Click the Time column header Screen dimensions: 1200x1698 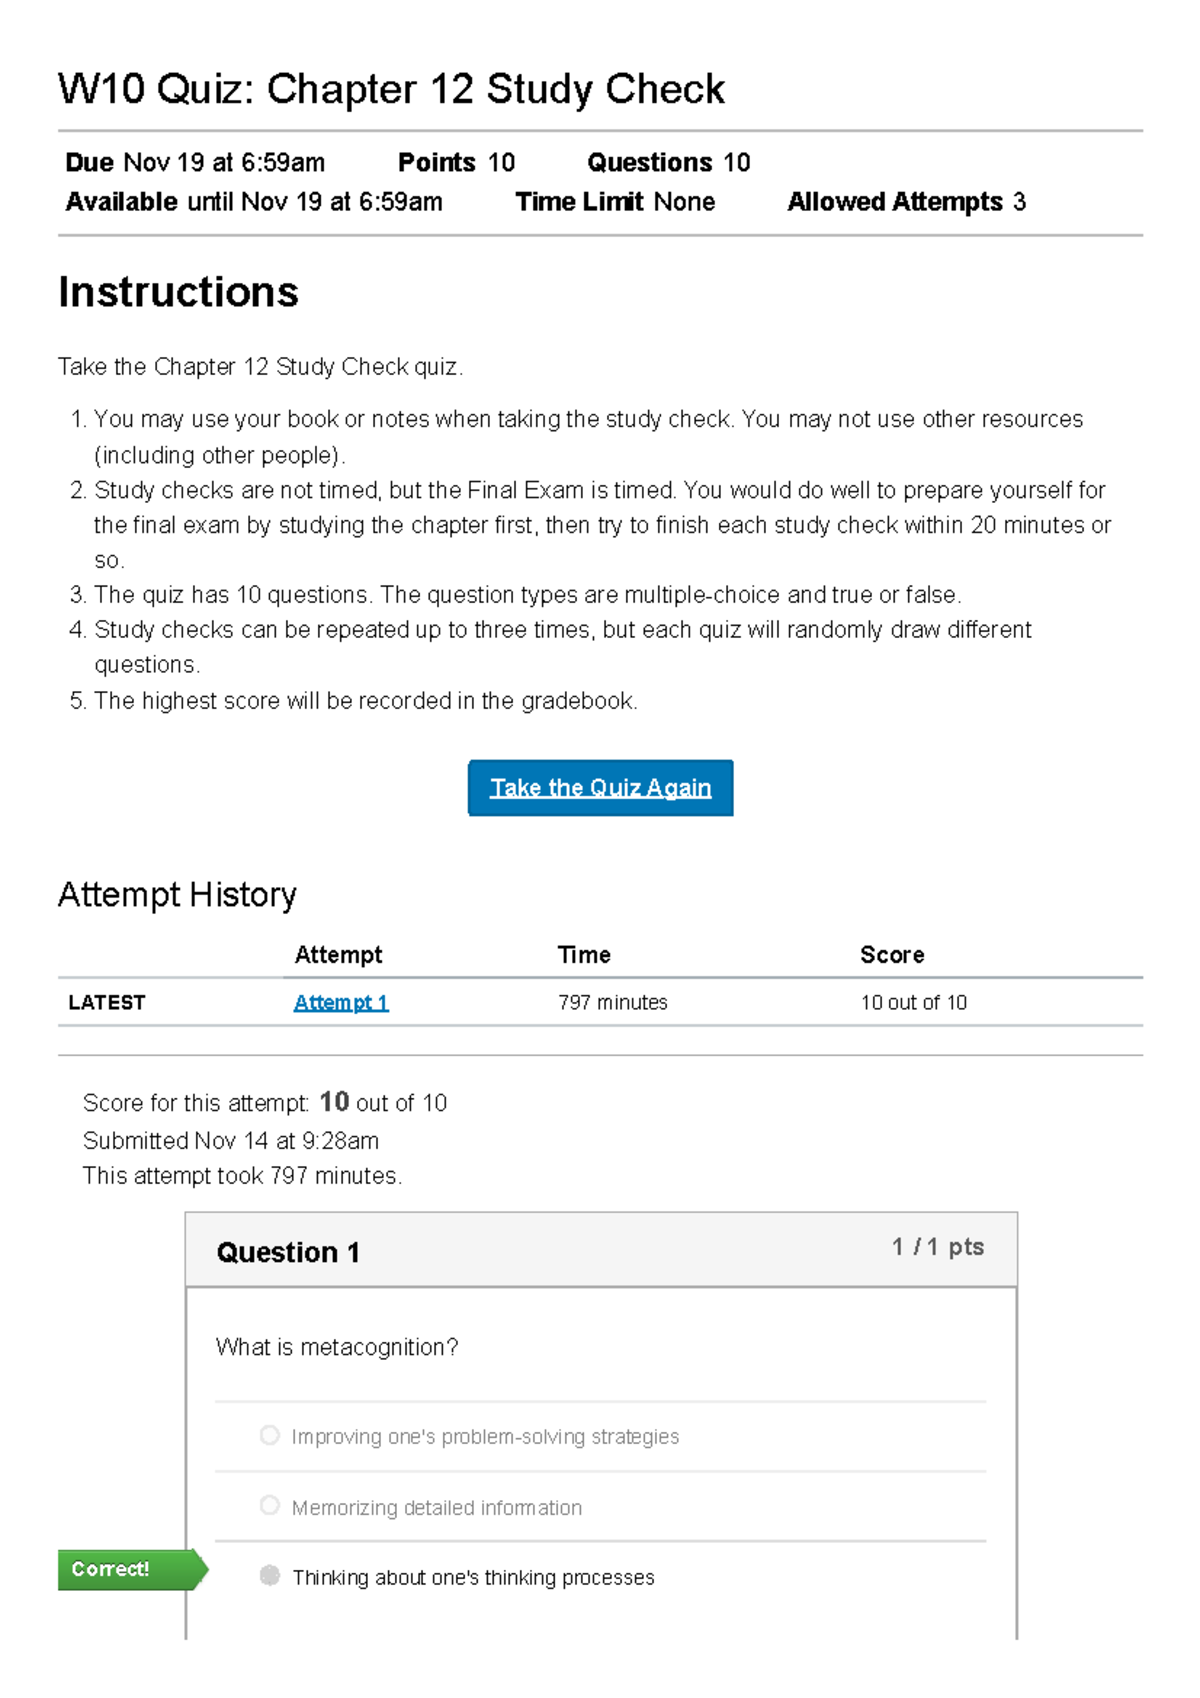pos(584,955)
